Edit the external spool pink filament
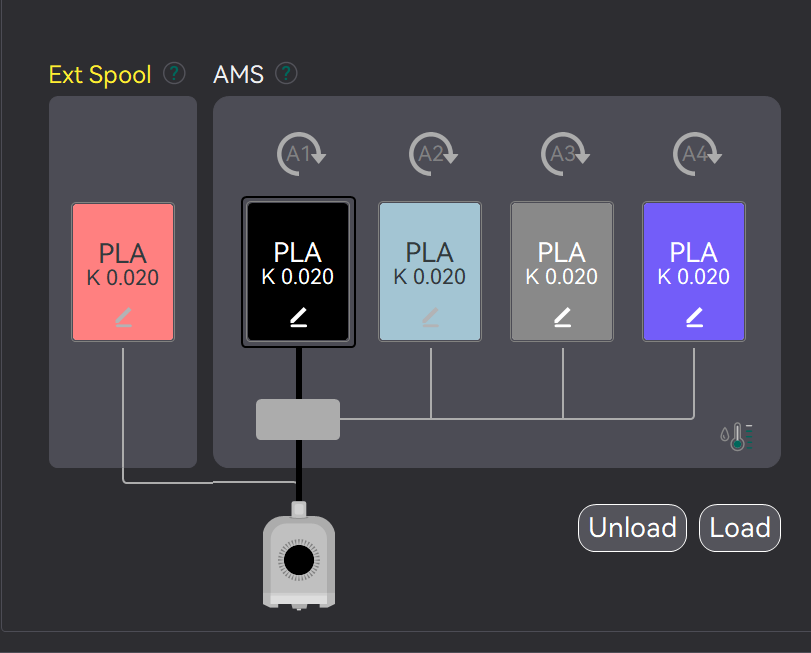Viewport: 811px width, 653px height. (123, 317)
